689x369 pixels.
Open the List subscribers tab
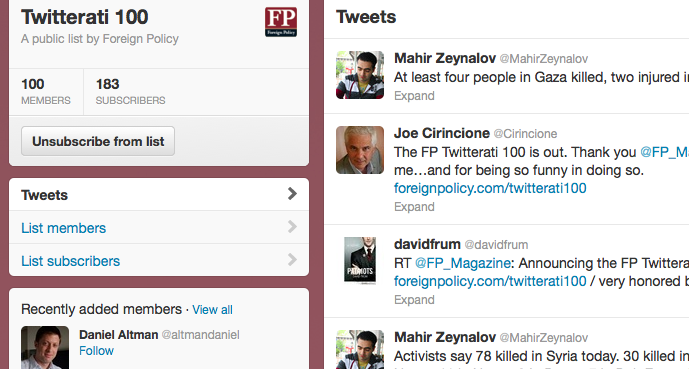[159, 260]
